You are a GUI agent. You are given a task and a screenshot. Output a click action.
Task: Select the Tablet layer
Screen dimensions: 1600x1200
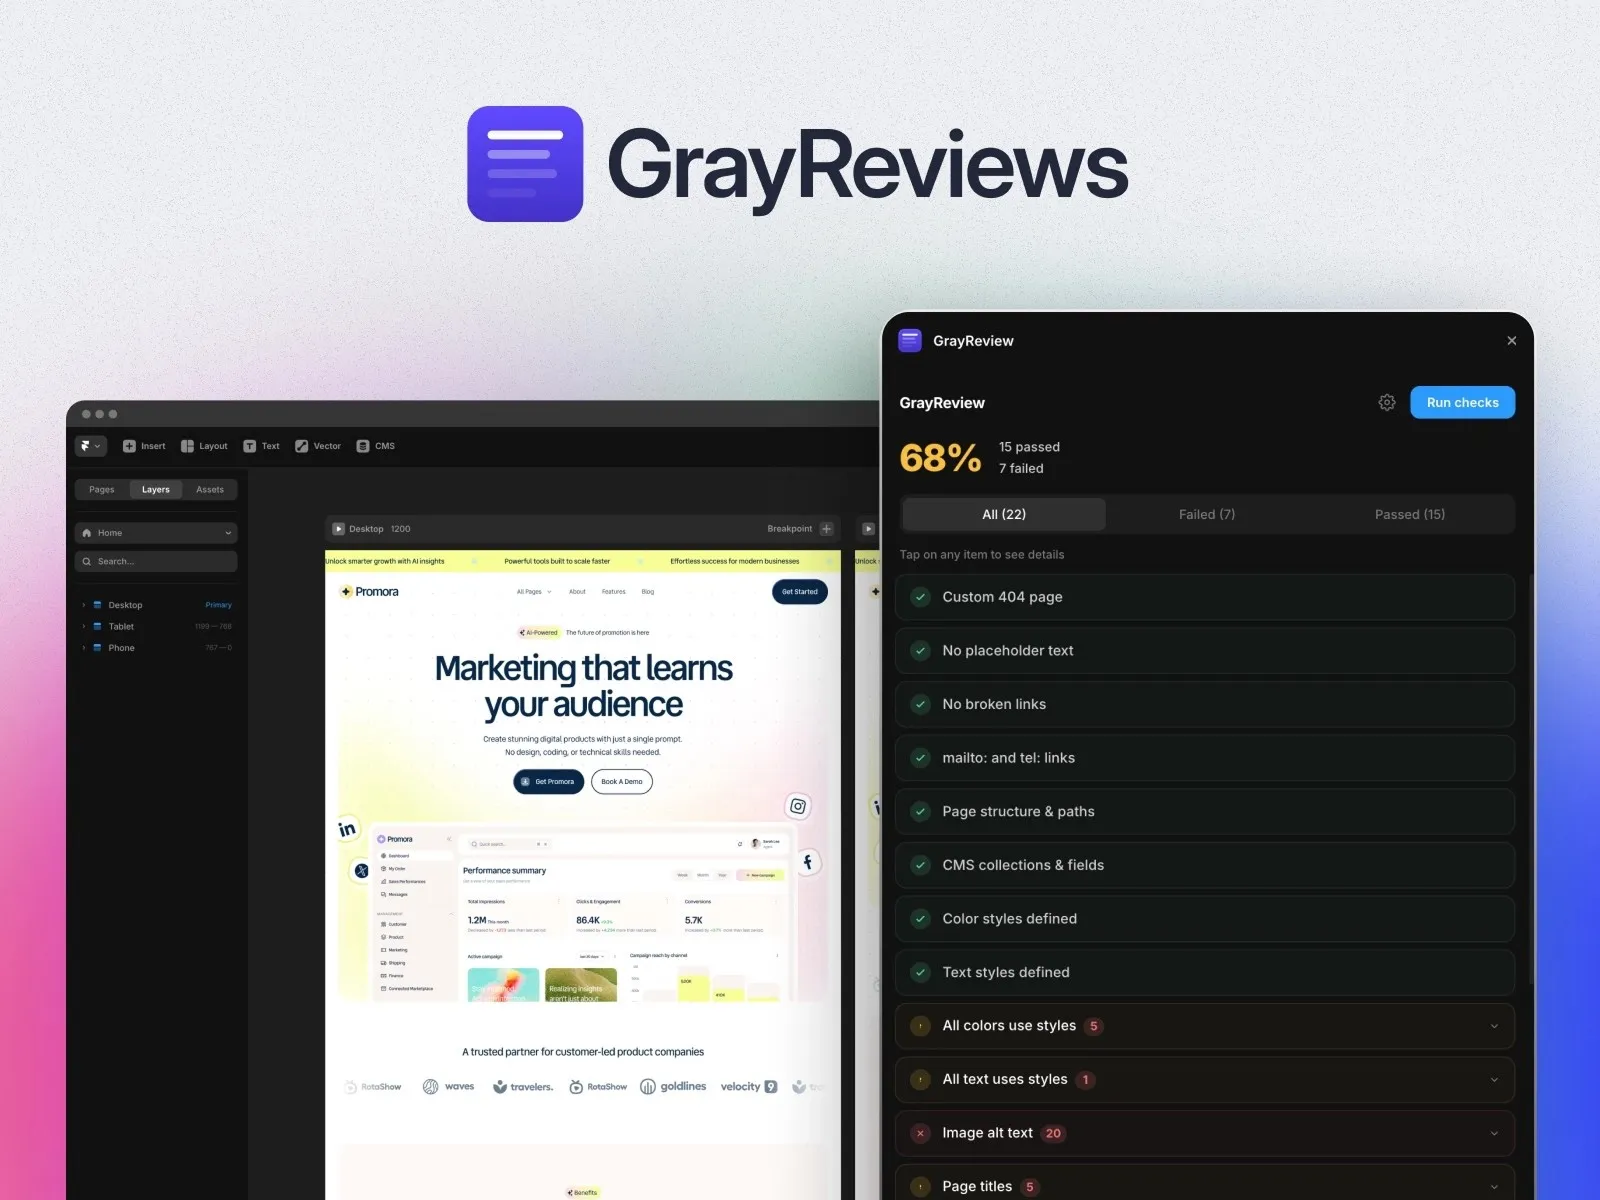pyautogui.click(x=121, y=626)
